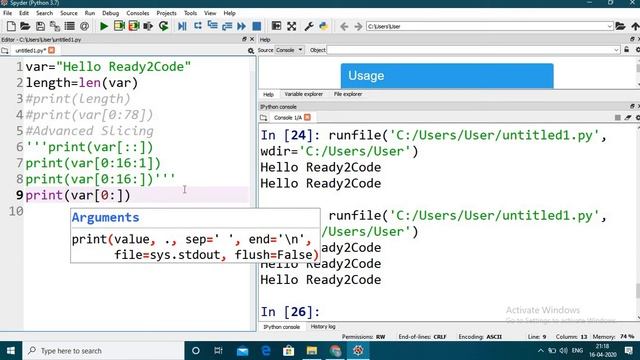Open the Source menu
Viewport: 640px width, 360px height.
tap(69, 13)
